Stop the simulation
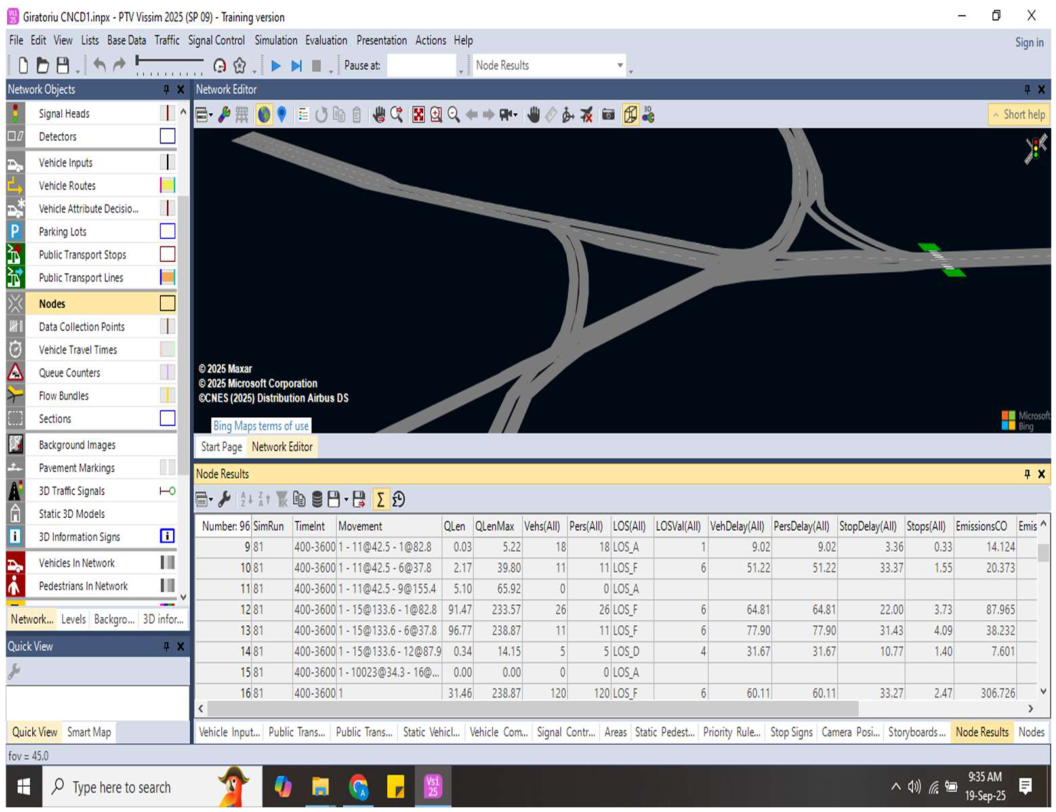Screen dimensions: 1056x812 316,65
